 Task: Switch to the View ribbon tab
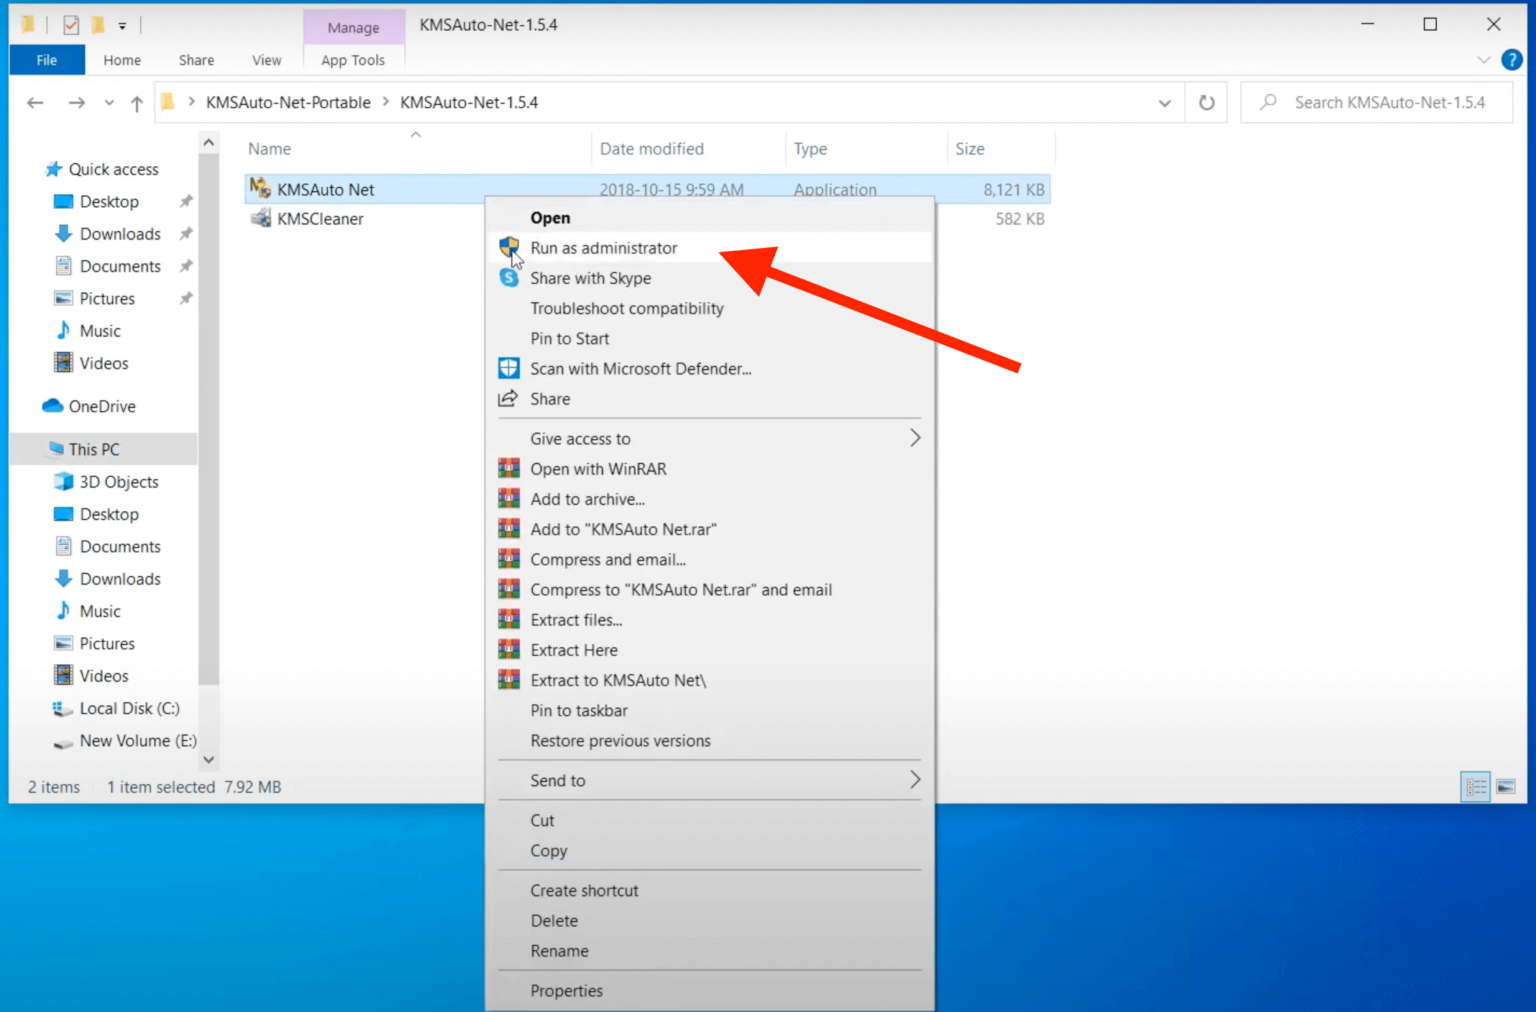tap(266, 60)
